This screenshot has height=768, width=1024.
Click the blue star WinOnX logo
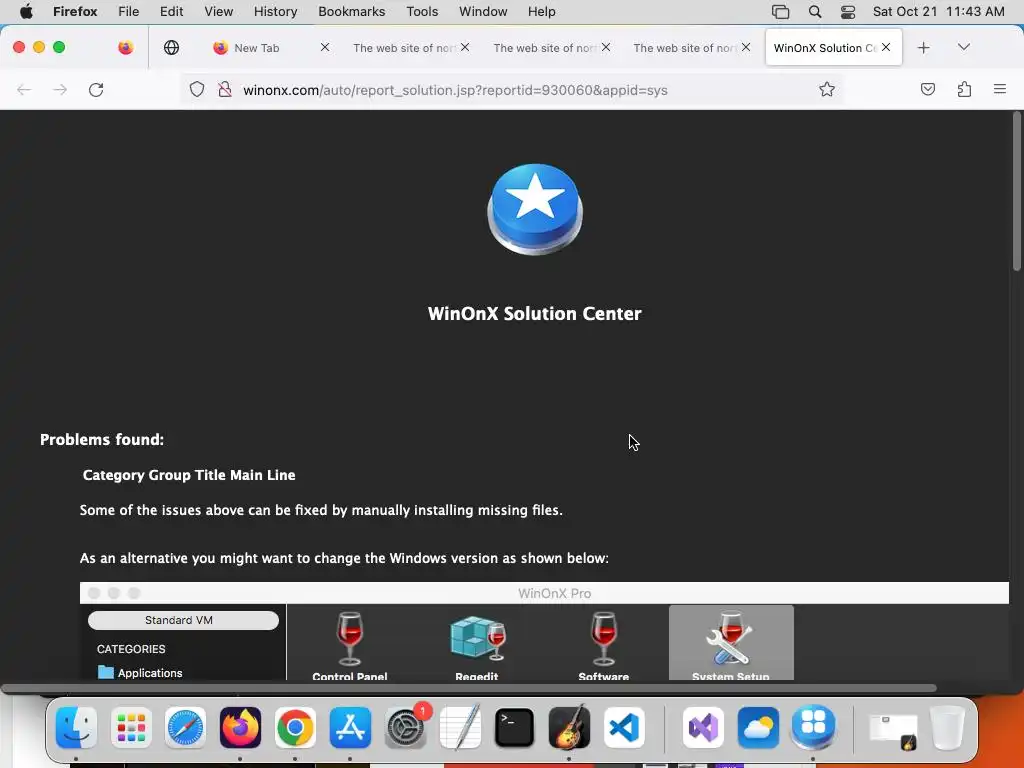pos(535,209)
